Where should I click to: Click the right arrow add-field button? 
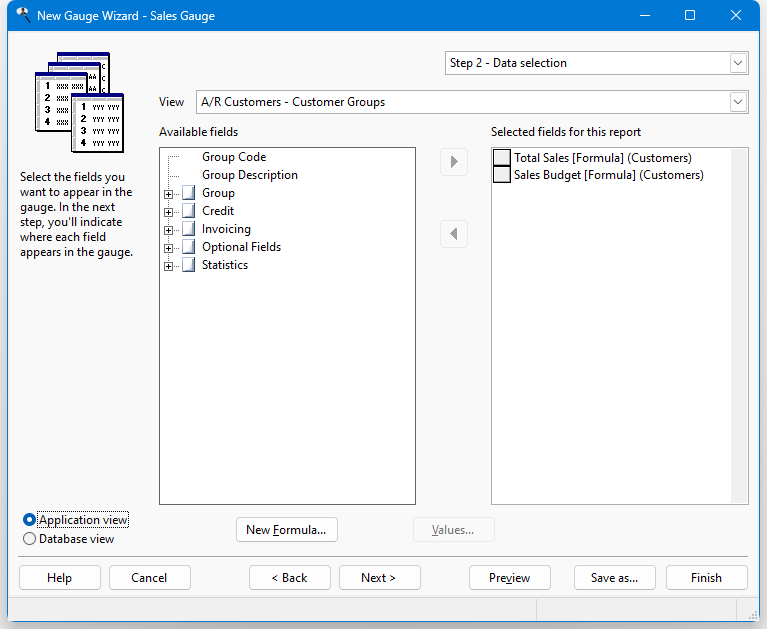[x=453, y=162]
